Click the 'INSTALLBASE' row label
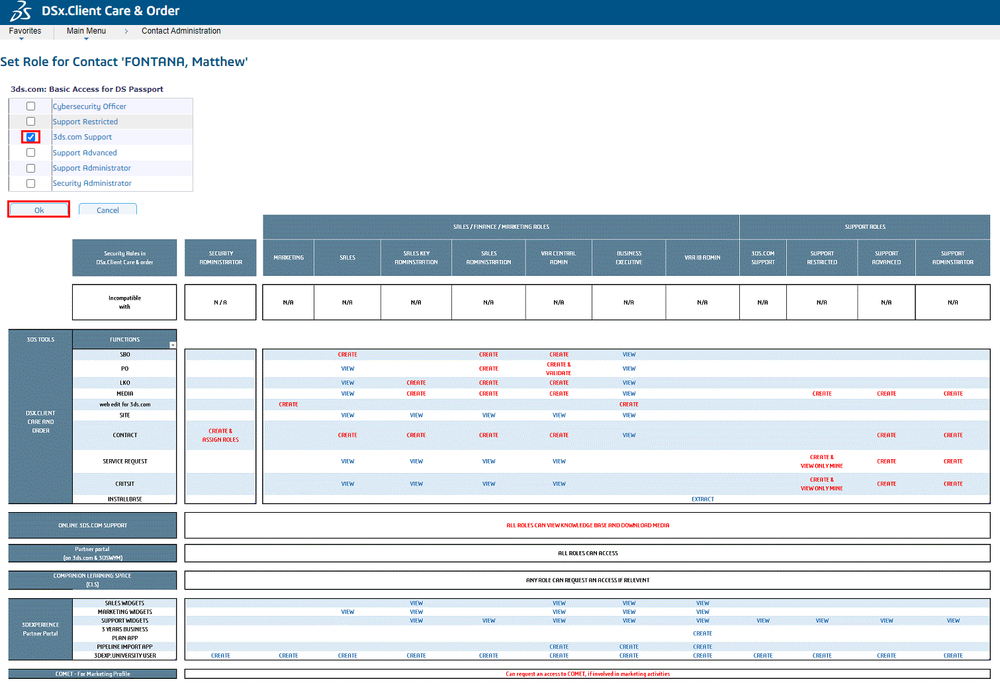1000x688 pixels. coord(124,499)
